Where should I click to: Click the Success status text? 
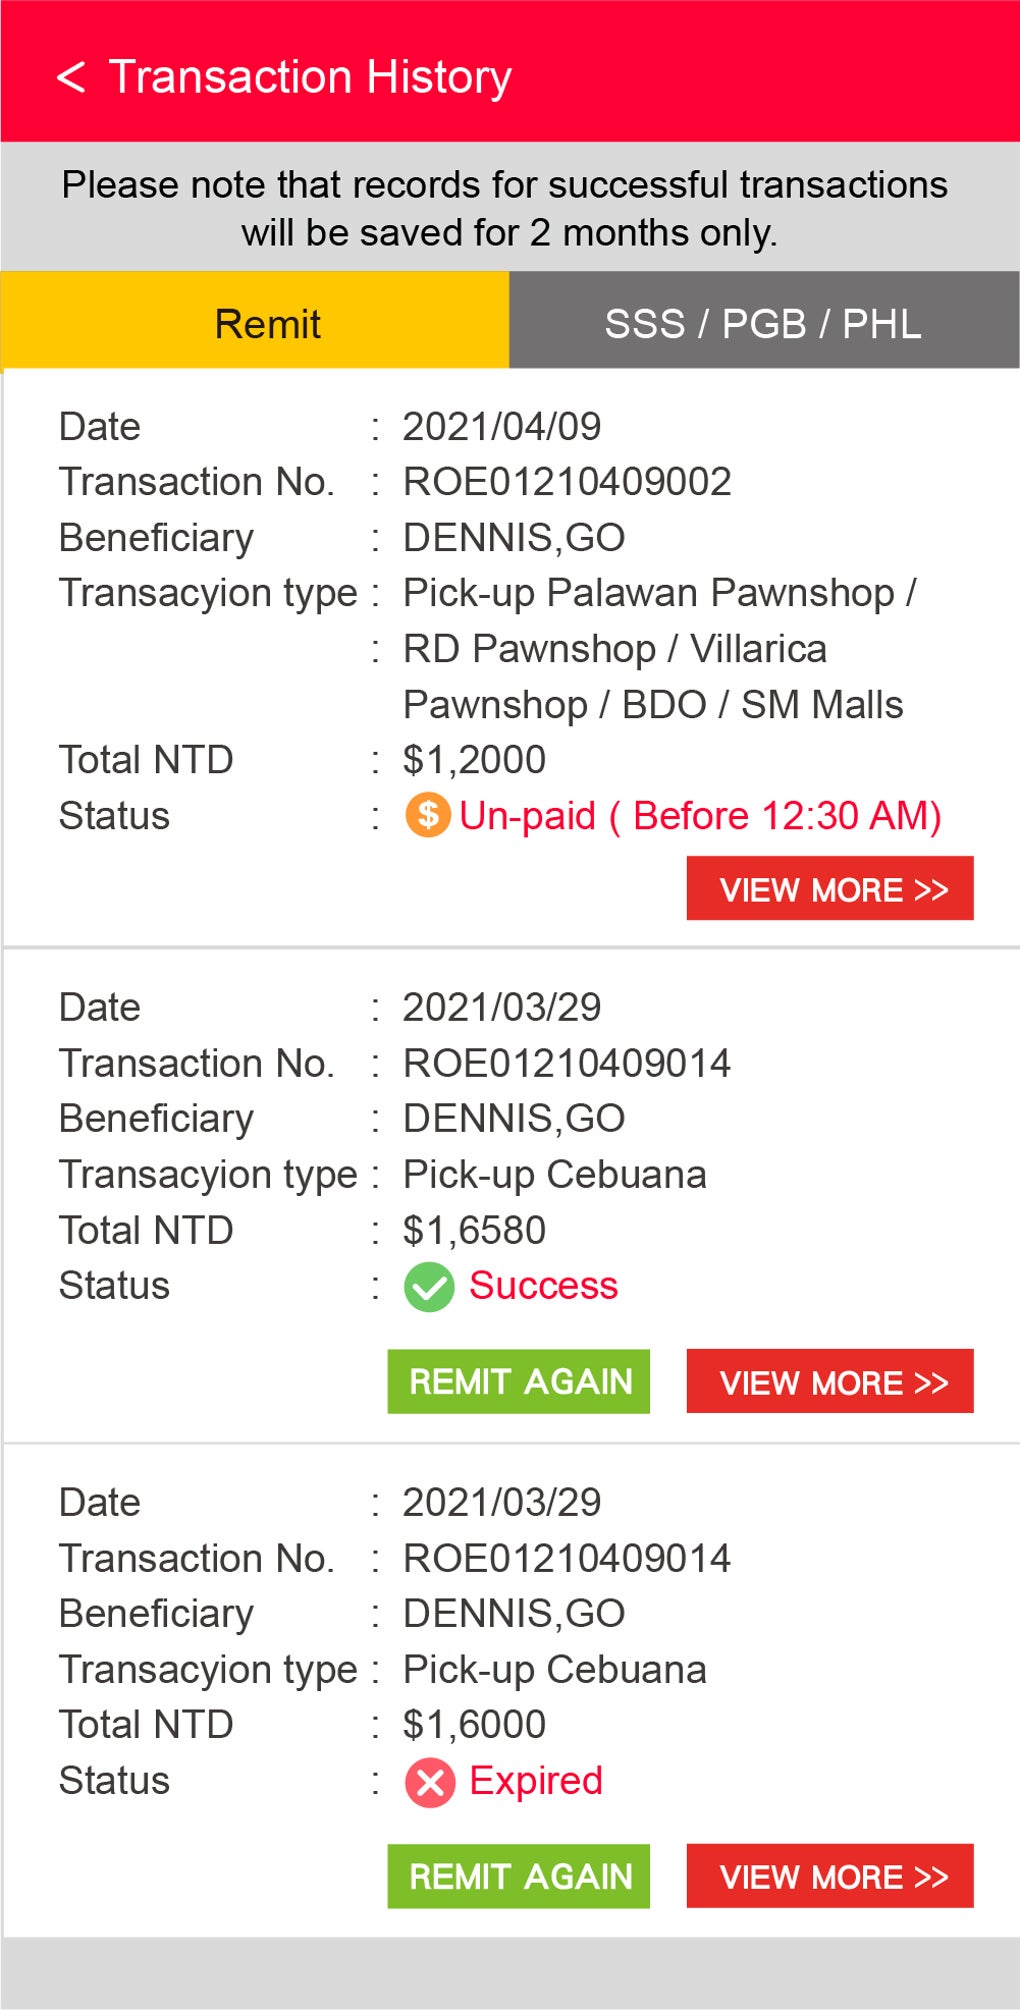point(543,1286)
